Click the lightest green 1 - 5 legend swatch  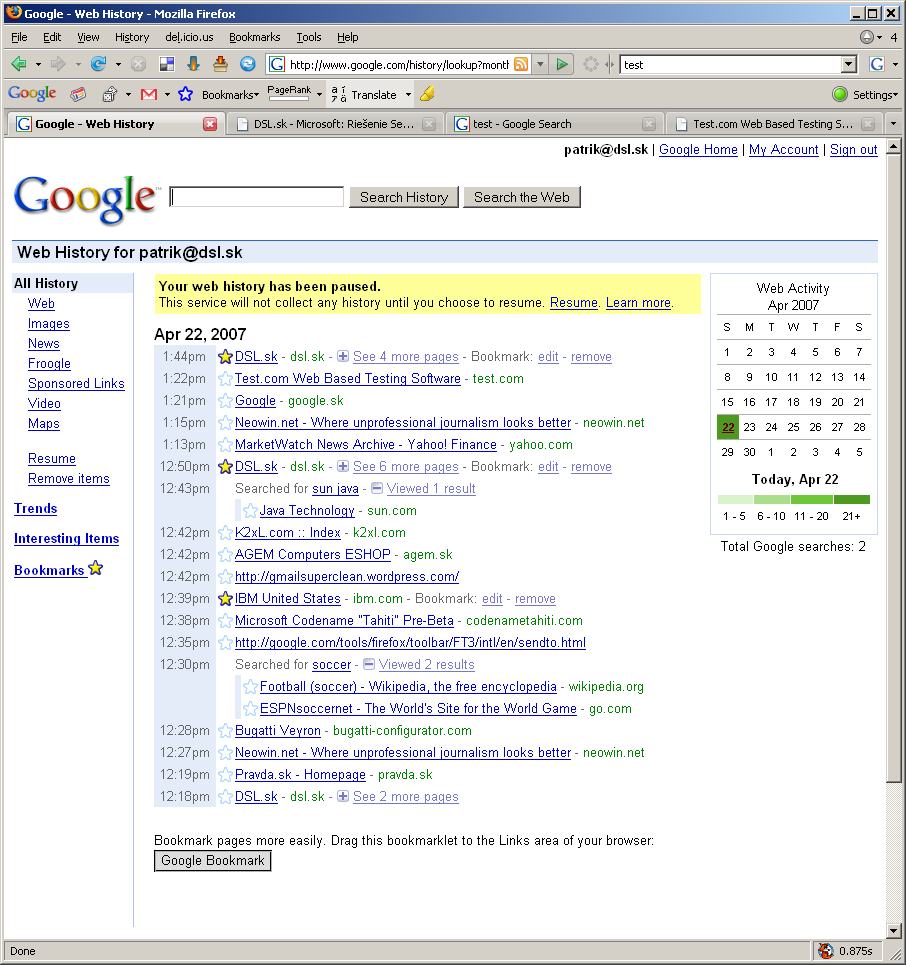click(x=735, y=499)
